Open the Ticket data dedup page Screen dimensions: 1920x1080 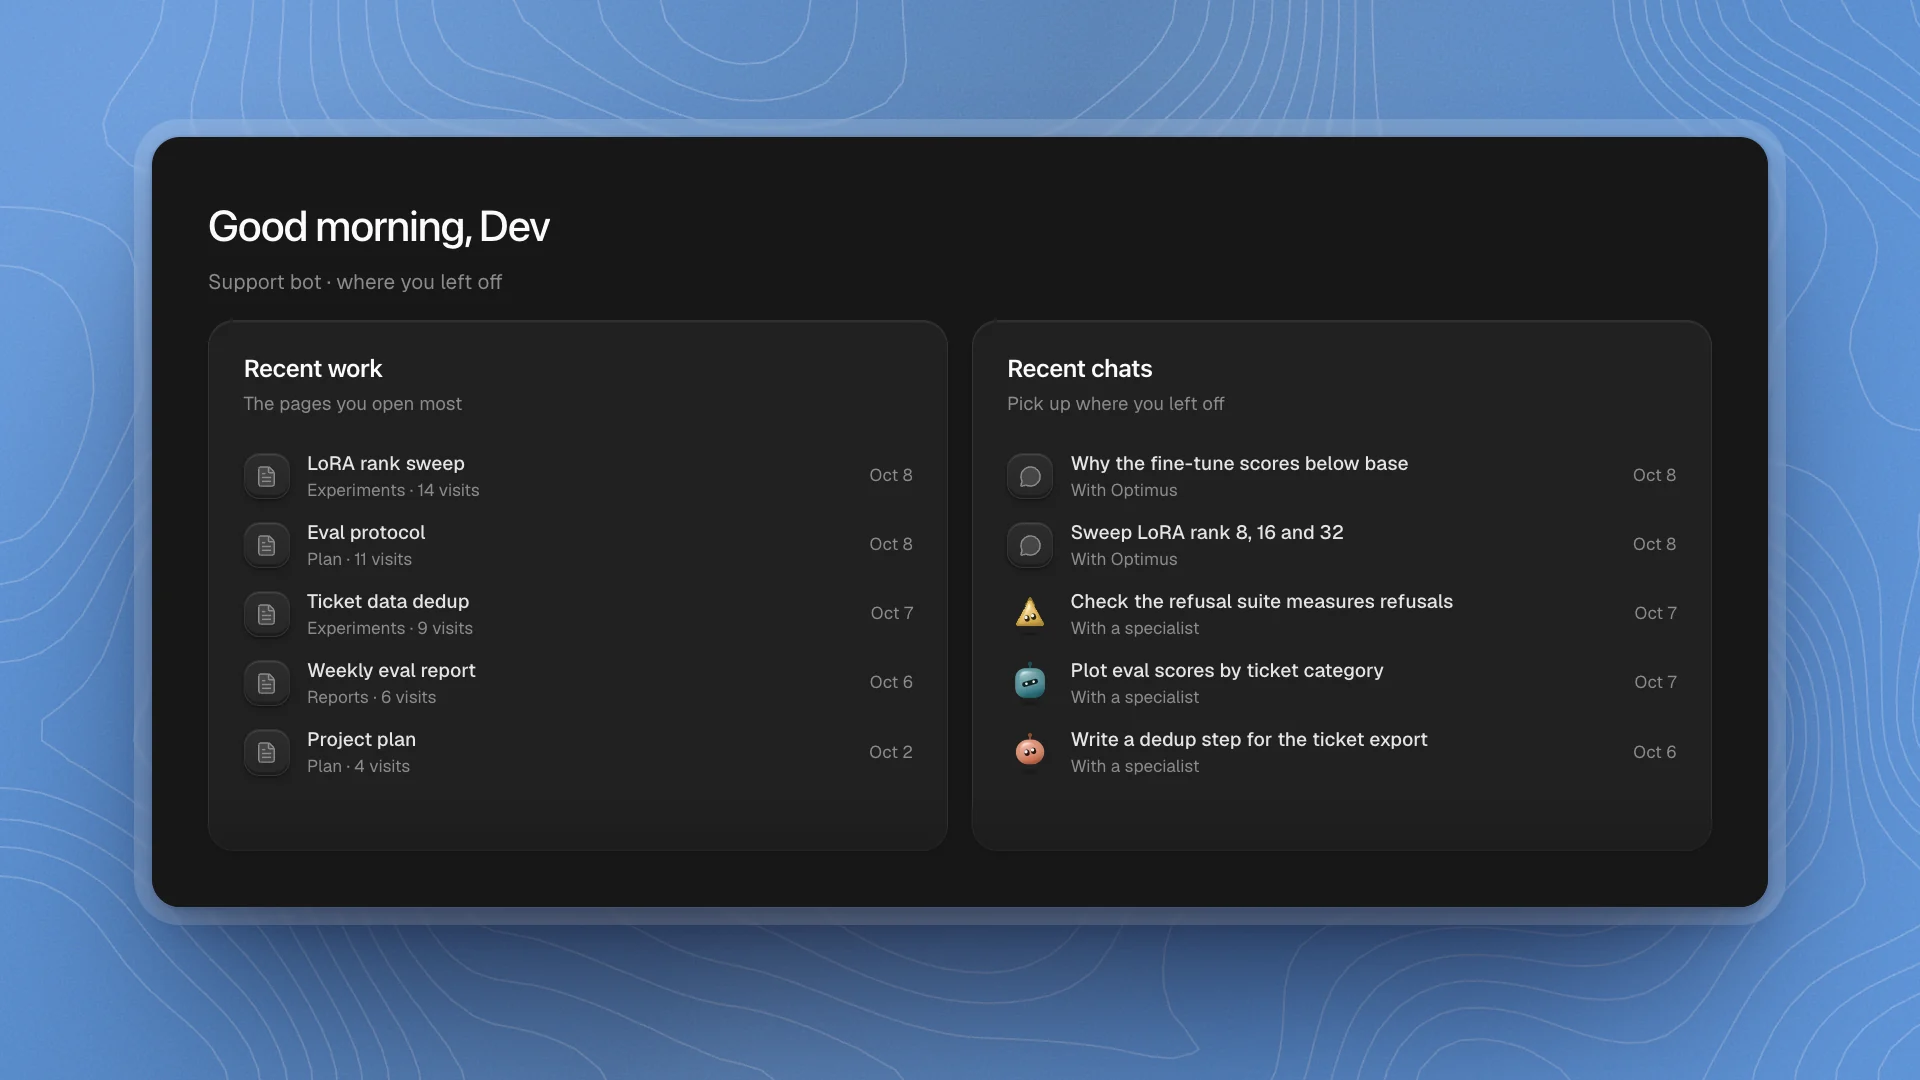578,614
